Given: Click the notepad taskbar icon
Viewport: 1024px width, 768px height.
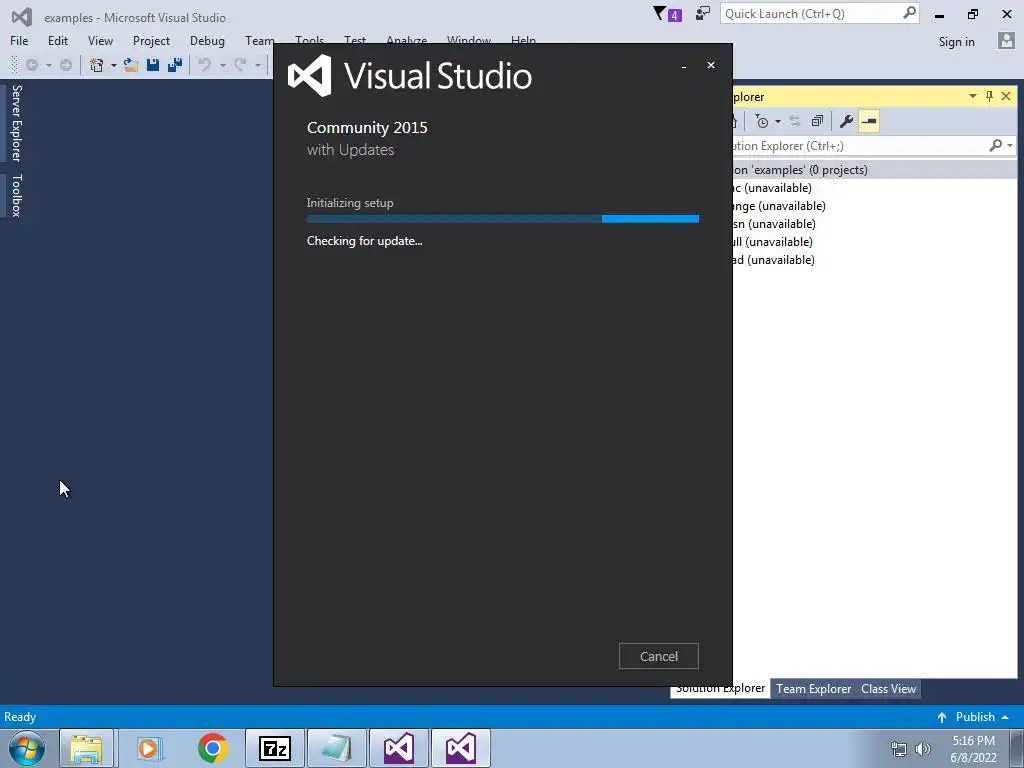Looking at the screenshot, I should pos(336,748).
